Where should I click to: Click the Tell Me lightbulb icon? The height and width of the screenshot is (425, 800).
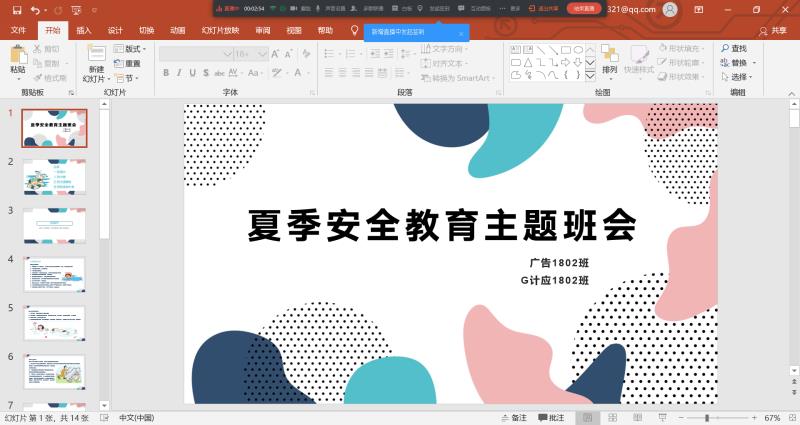(x=355, y=31)
